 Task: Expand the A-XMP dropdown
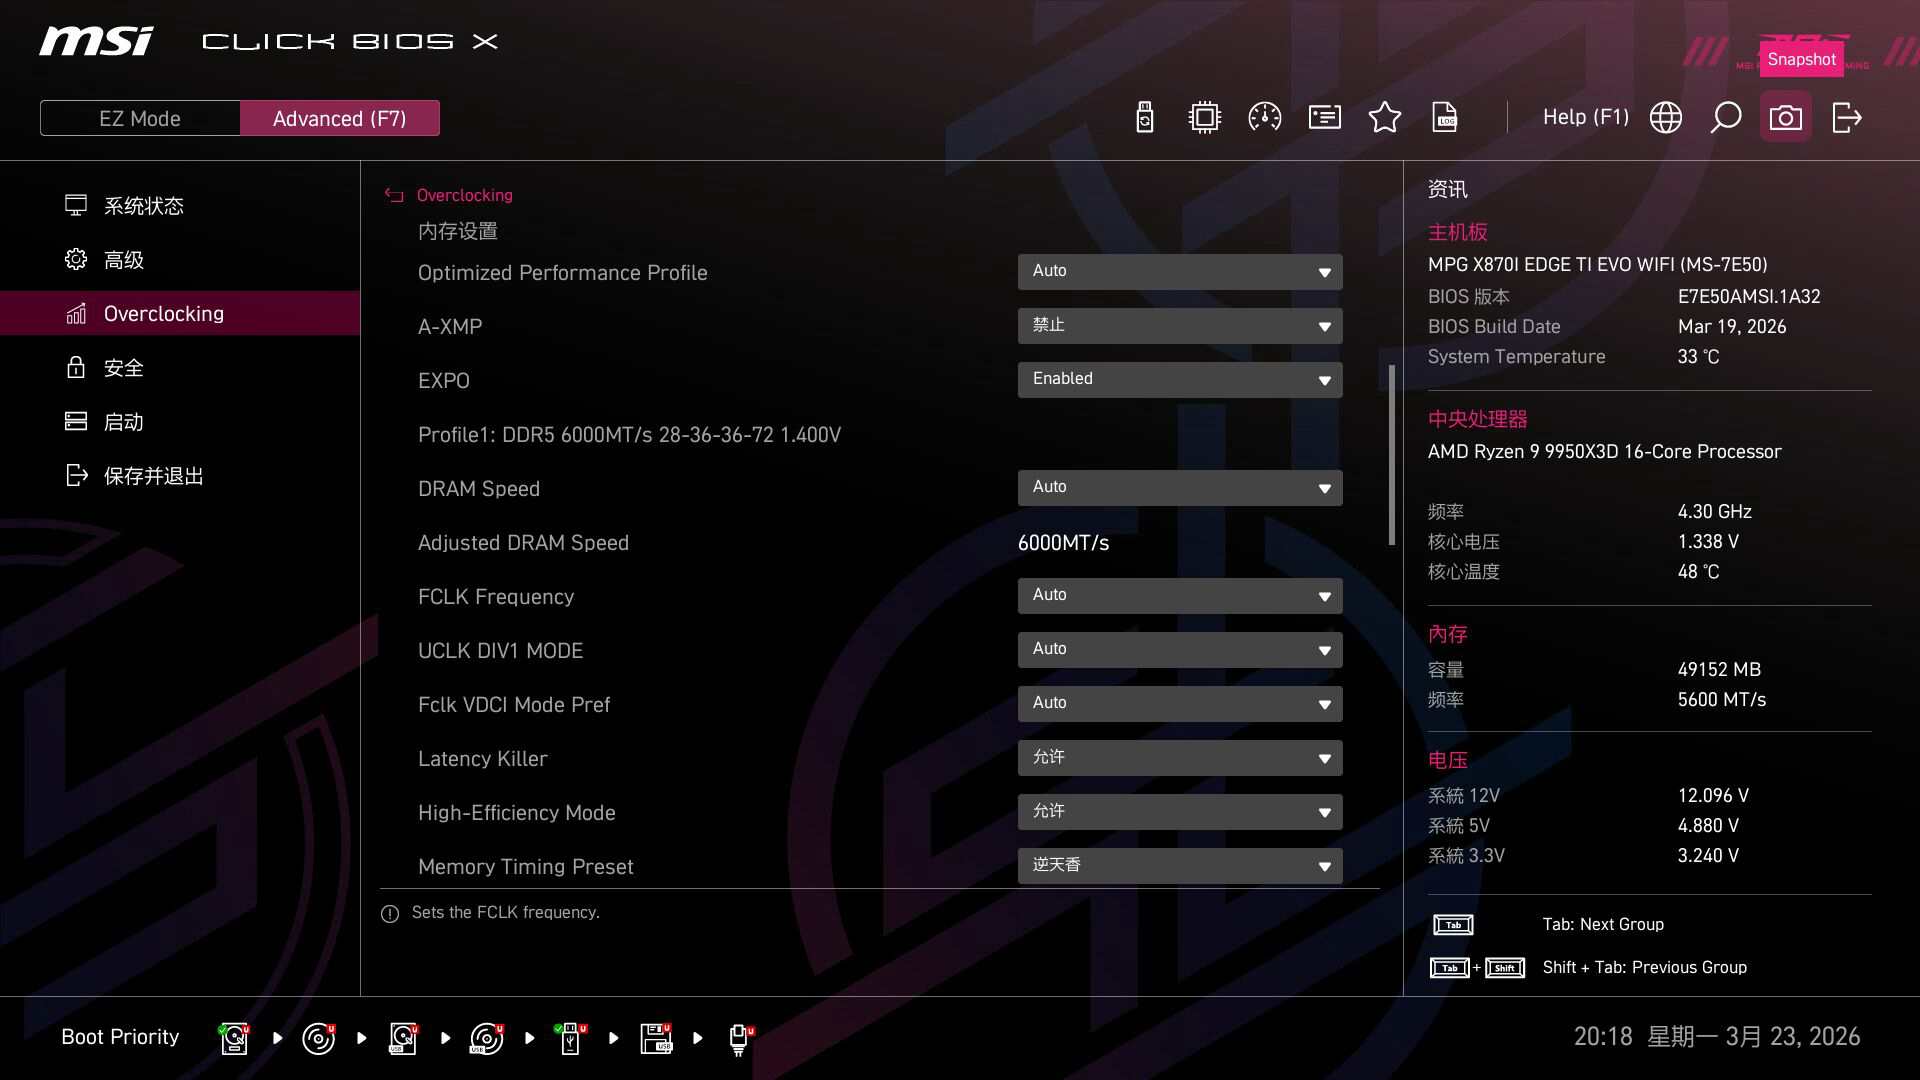1180,326
